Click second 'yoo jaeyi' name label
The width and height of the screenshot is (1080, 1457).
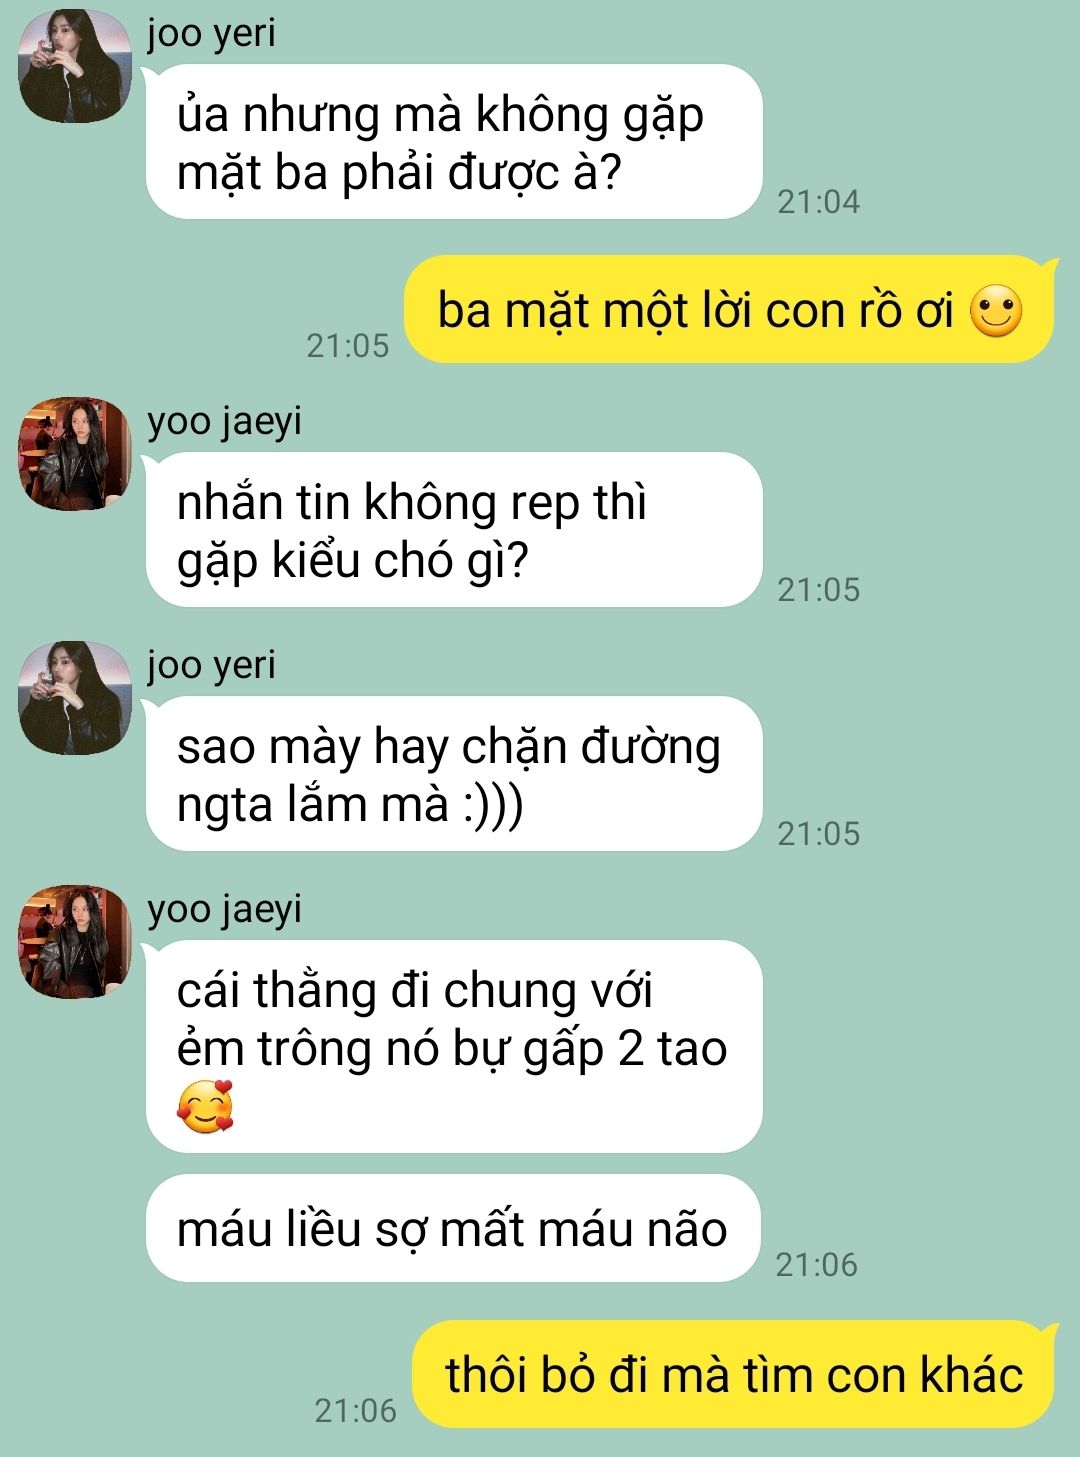pyautogui.click(x=224, y=910)
